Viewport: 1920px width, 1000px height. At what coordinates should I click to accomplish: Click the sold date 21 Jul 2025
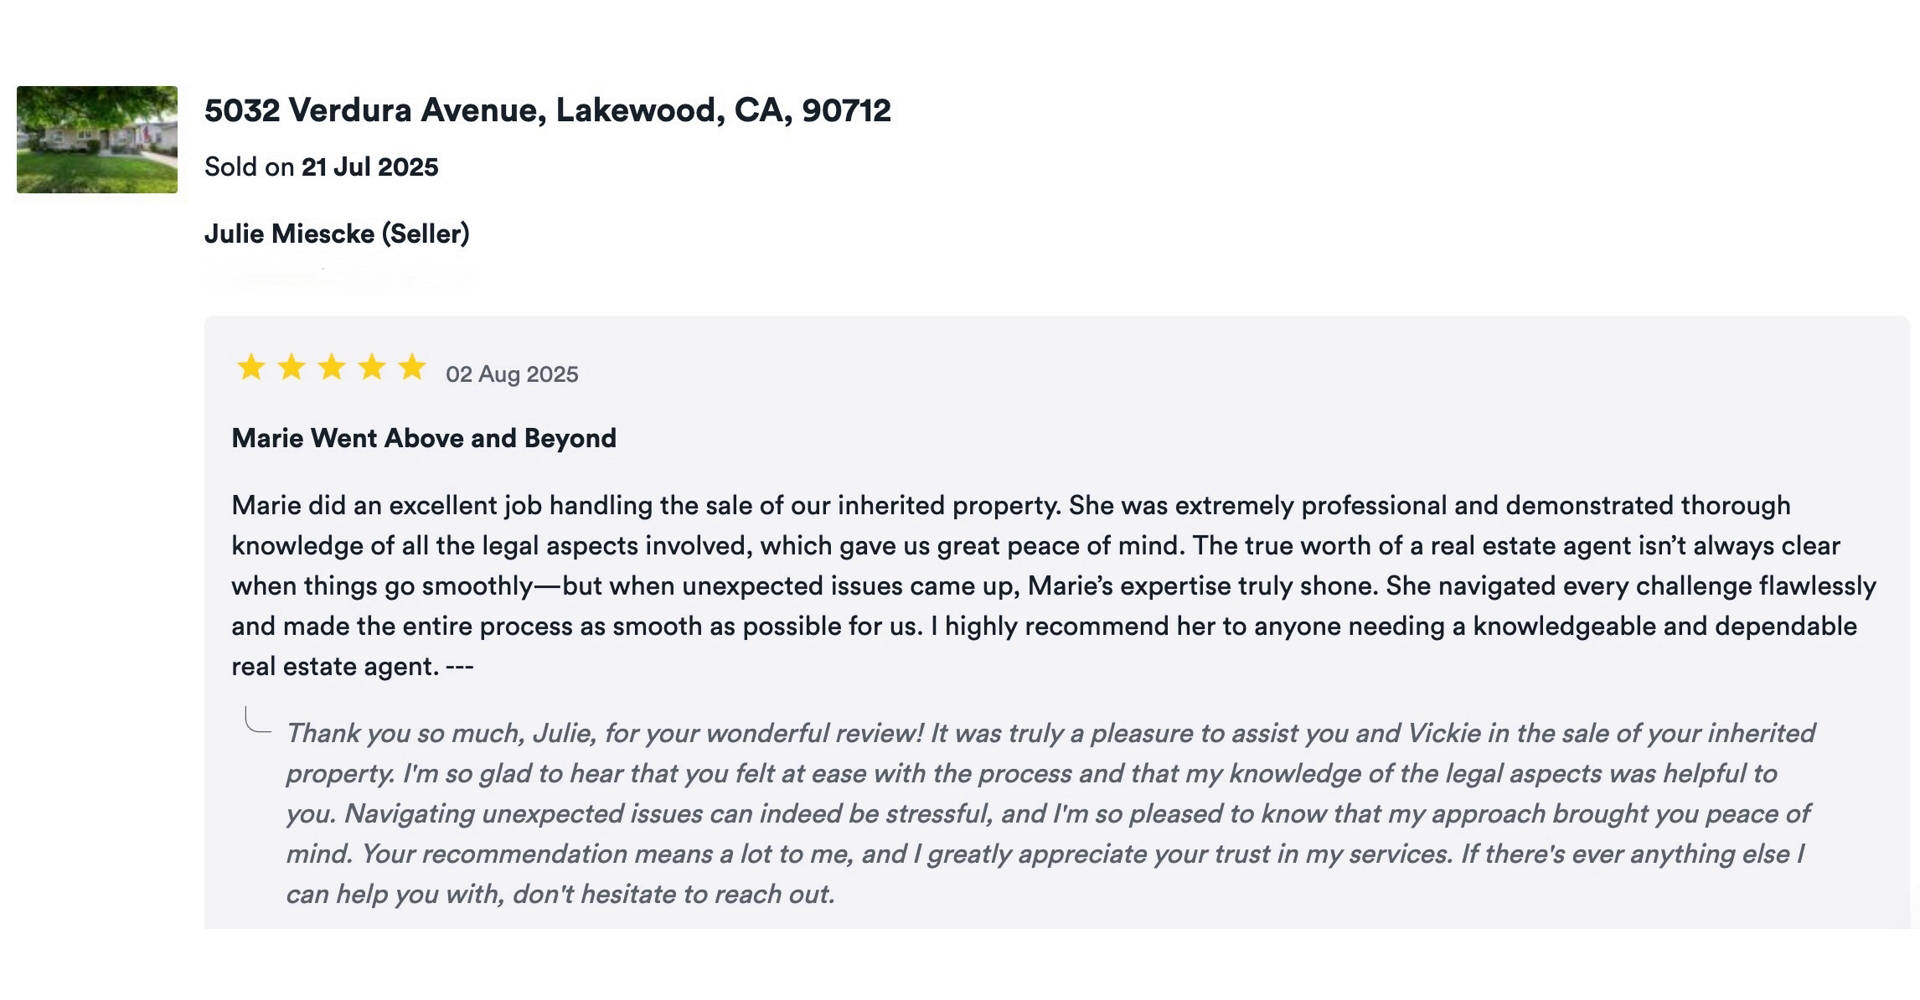(x=370, y=167)
